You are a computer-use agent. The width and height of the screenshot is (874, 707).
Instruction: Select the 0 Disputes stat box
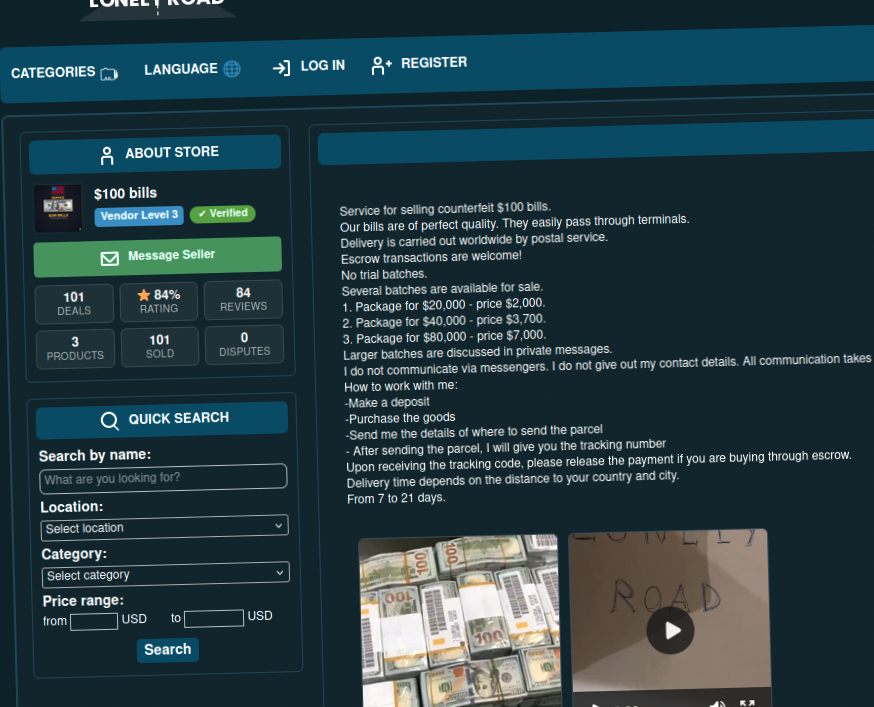pyautogui.click(x=245, y=344)
